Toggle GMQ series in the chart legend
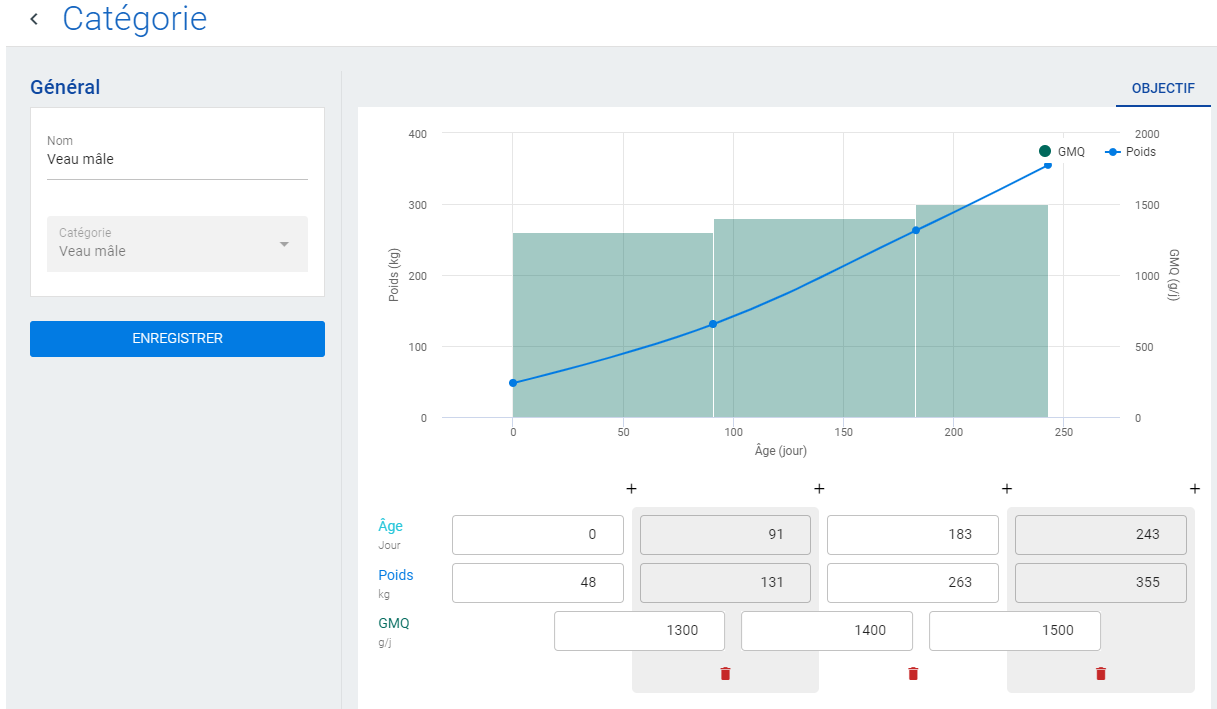 click(1062, 152)
